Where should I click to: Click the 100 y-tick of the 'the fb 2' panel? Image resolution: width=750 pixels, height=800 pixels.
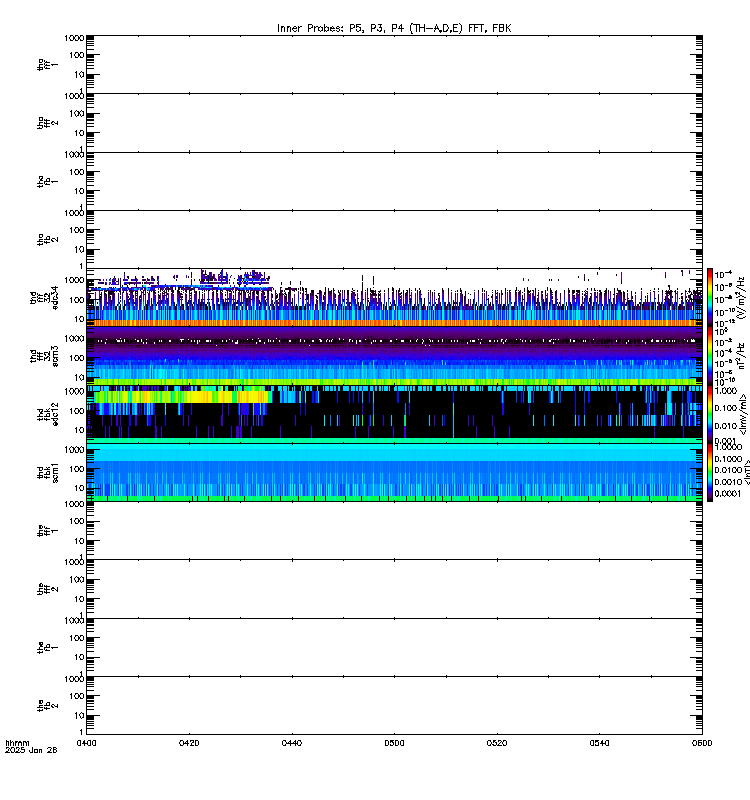(77, 696)
